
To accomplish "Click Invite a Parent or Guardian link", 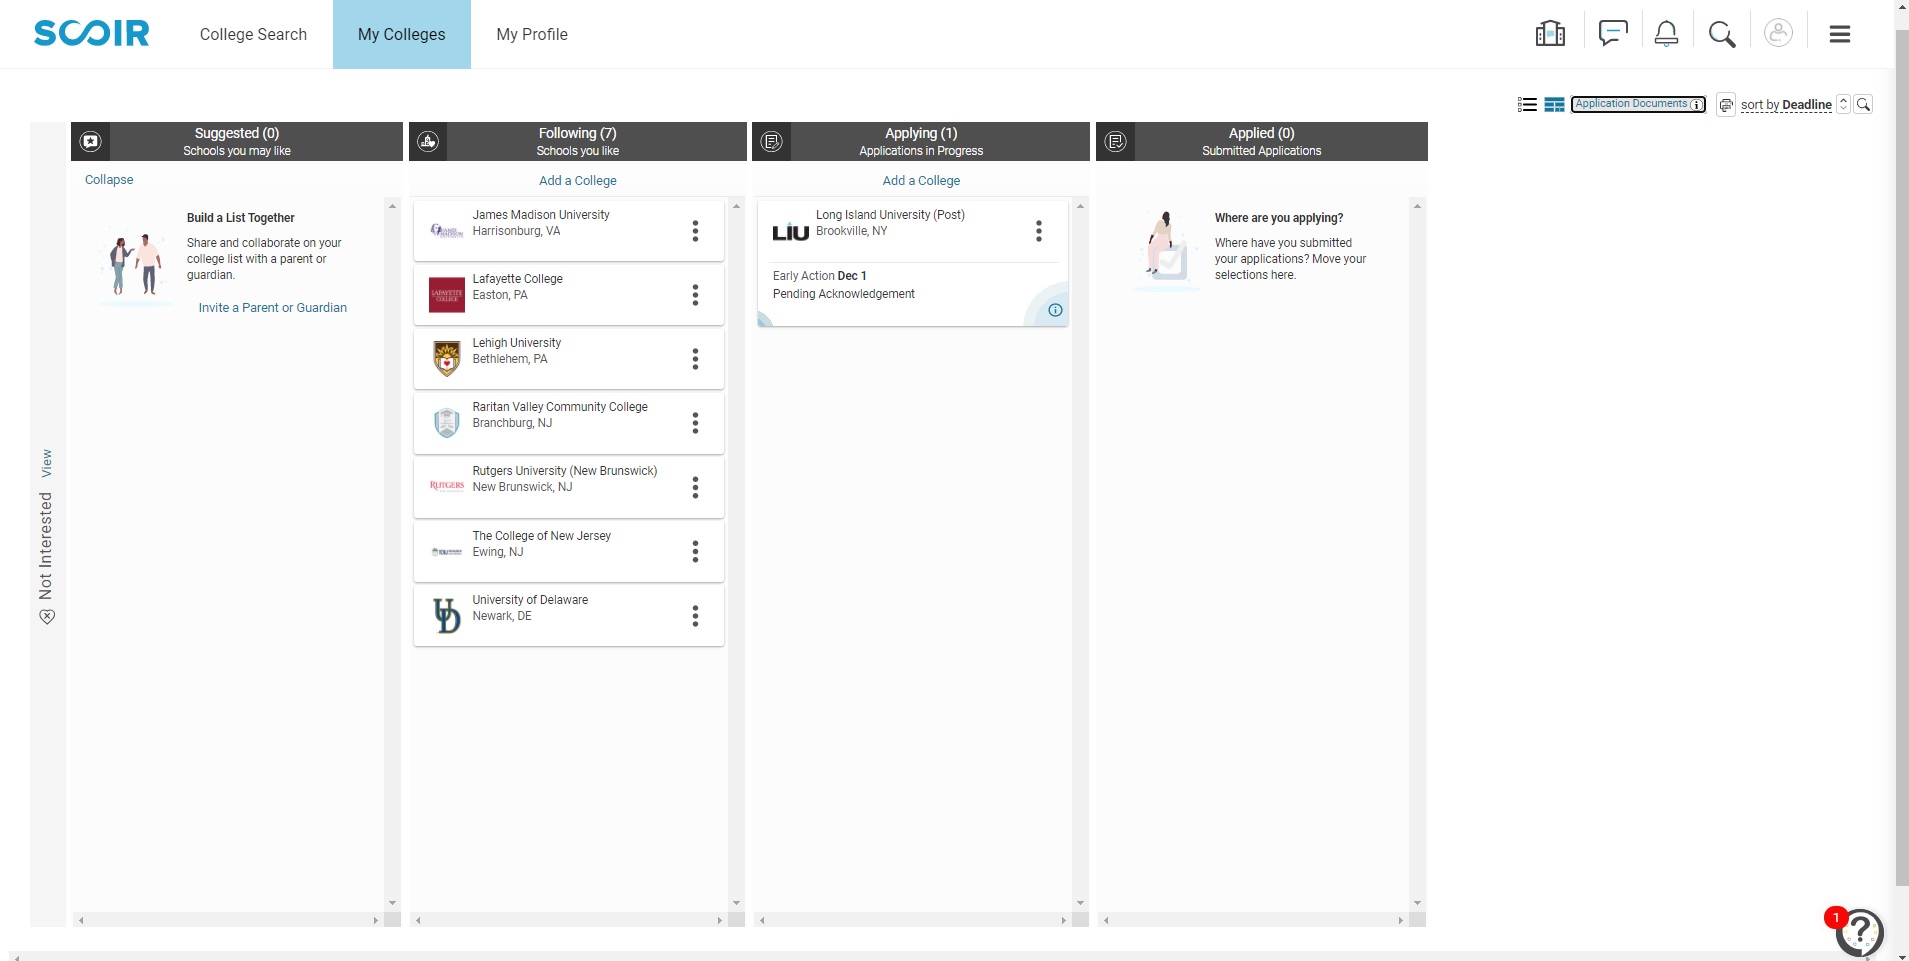I will click(273, 308).
